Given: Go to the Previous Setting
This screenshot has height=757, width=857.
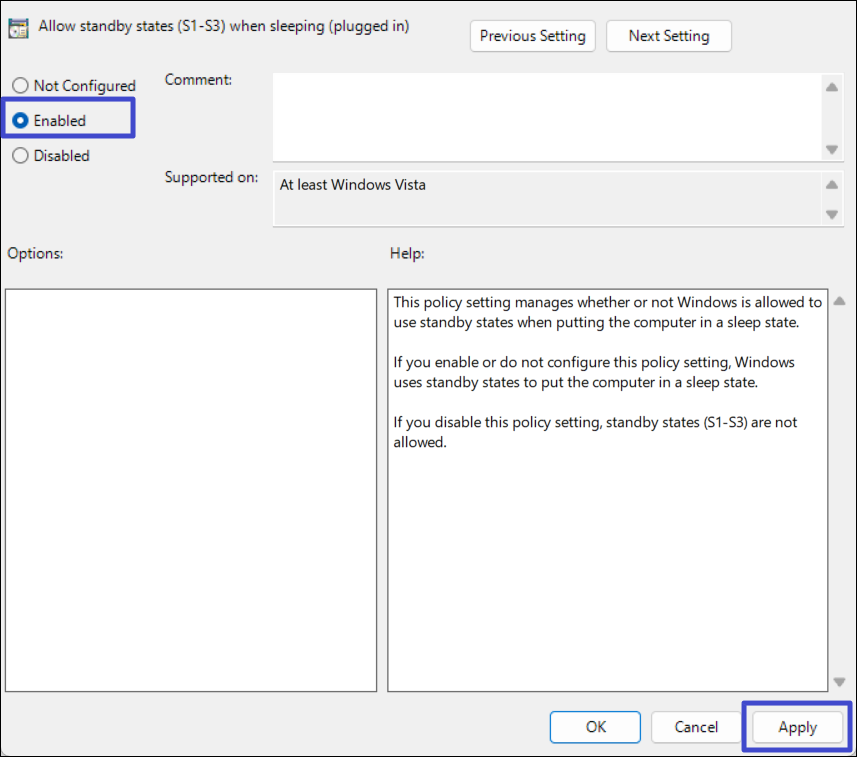Looking at the screenshot, I should [x=532, y=36].
